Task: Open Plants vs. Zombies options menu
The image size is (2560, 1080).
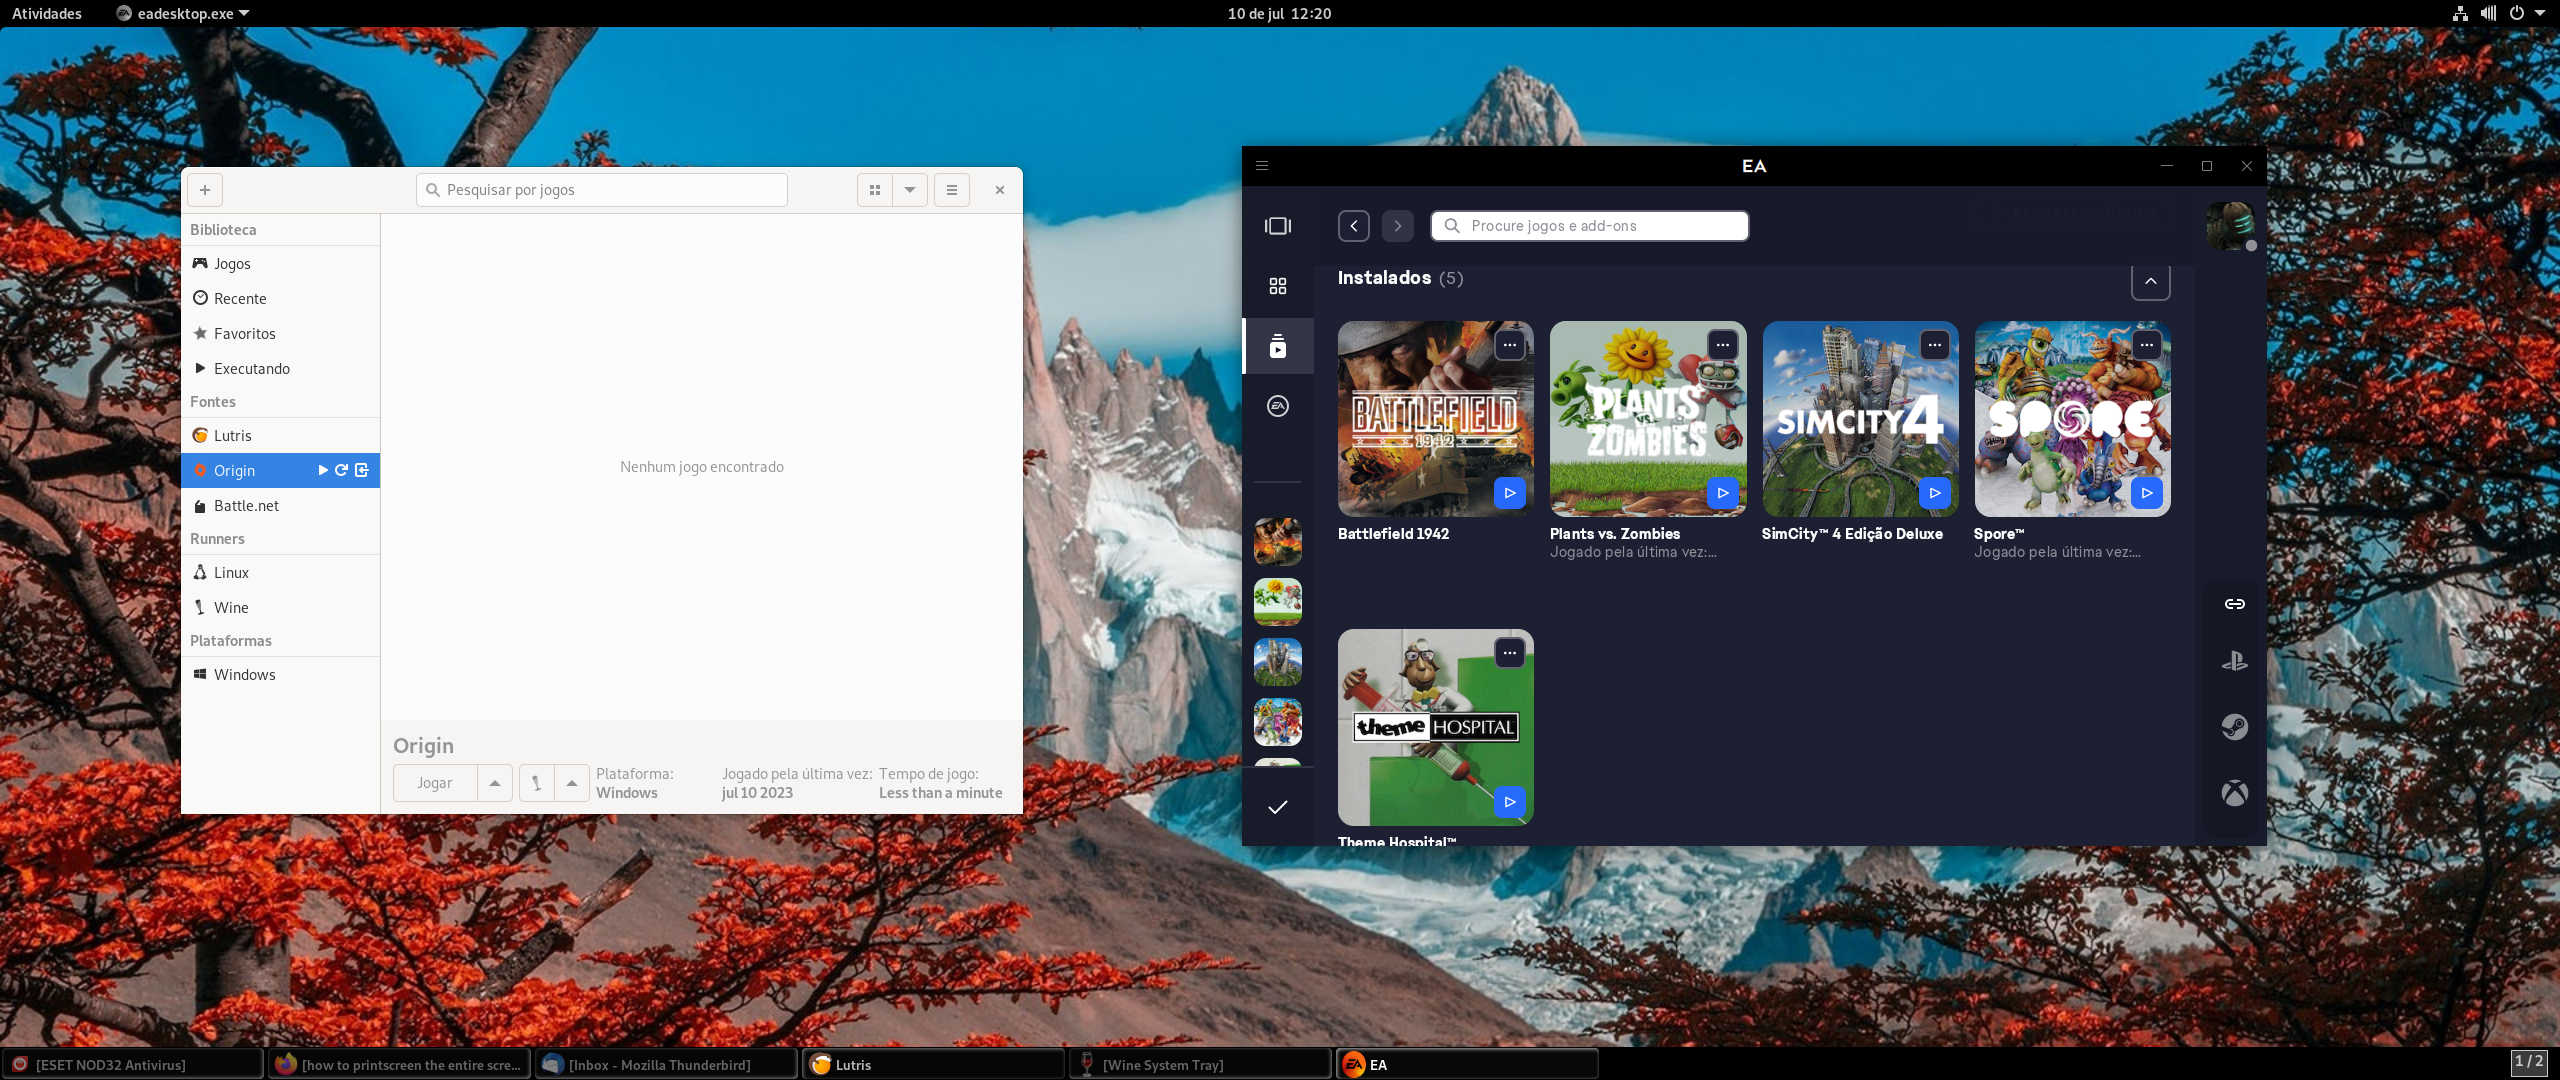Action: pos(1723,345)
